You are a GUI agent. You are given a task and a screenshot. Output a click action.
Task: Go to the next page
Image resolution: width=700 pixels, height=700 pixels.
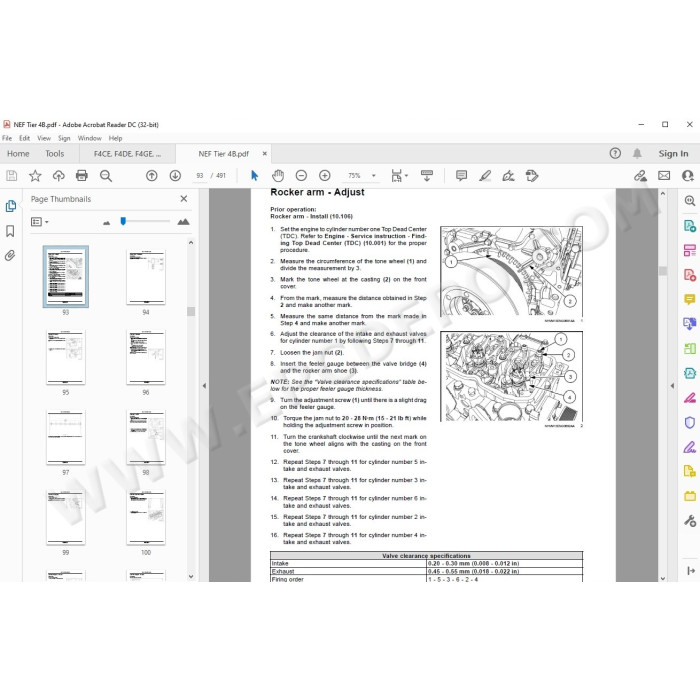(175, 176)
